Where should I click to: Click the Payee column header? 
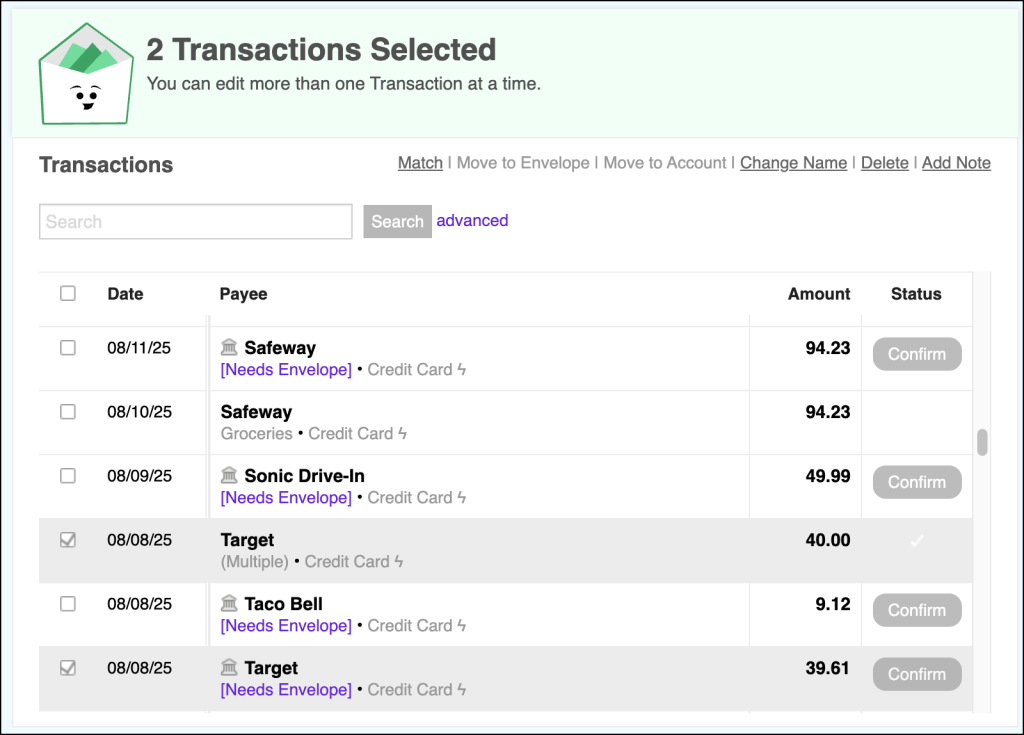click(243, 294)
